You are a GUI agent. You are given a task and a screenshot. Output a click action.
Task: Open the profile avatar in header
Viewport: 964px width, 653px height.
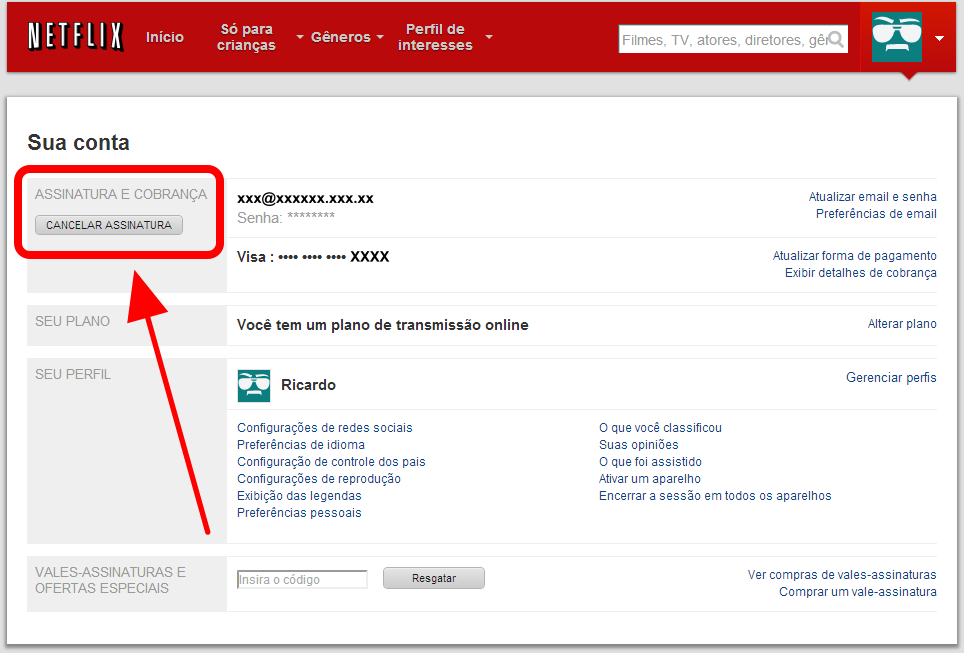point(896,37)
